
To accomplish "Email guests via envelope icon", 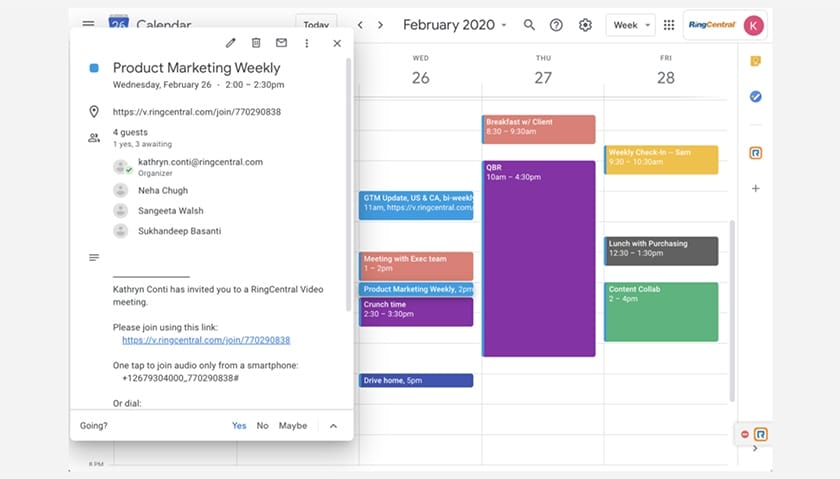I will (281, 43).
